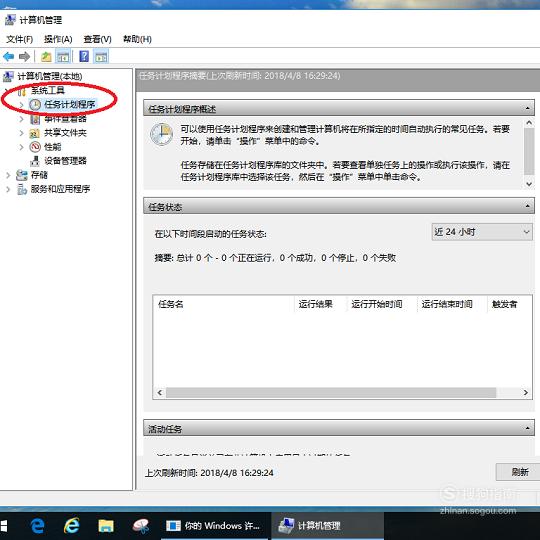Click the 计算机管理(本地) root icon

click(9, 76)
